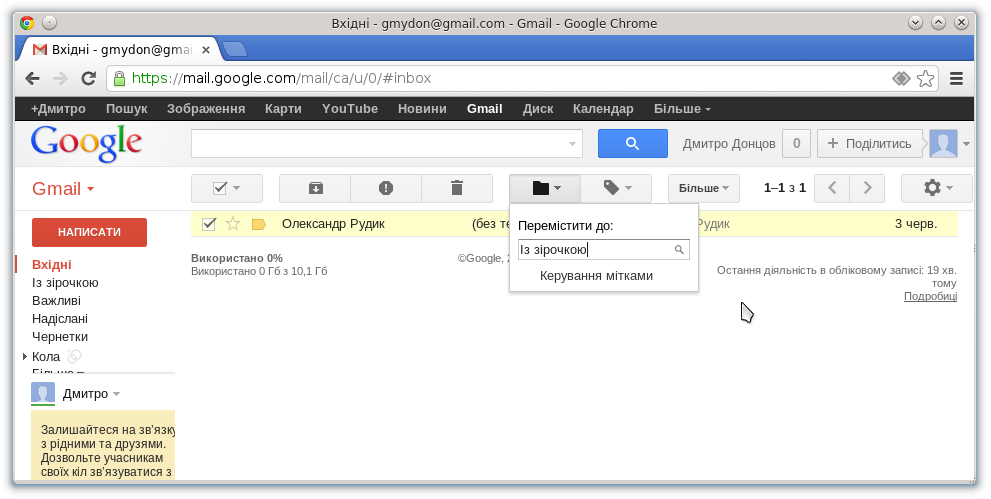Go to the newer messages arrow
This screenshot has width=991, height=499.
coord(832,188)
